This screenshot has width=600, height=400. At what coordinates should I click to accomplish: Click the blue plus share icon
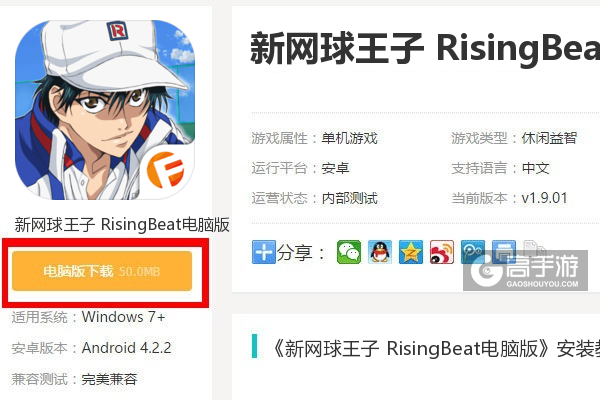point(263,252)
